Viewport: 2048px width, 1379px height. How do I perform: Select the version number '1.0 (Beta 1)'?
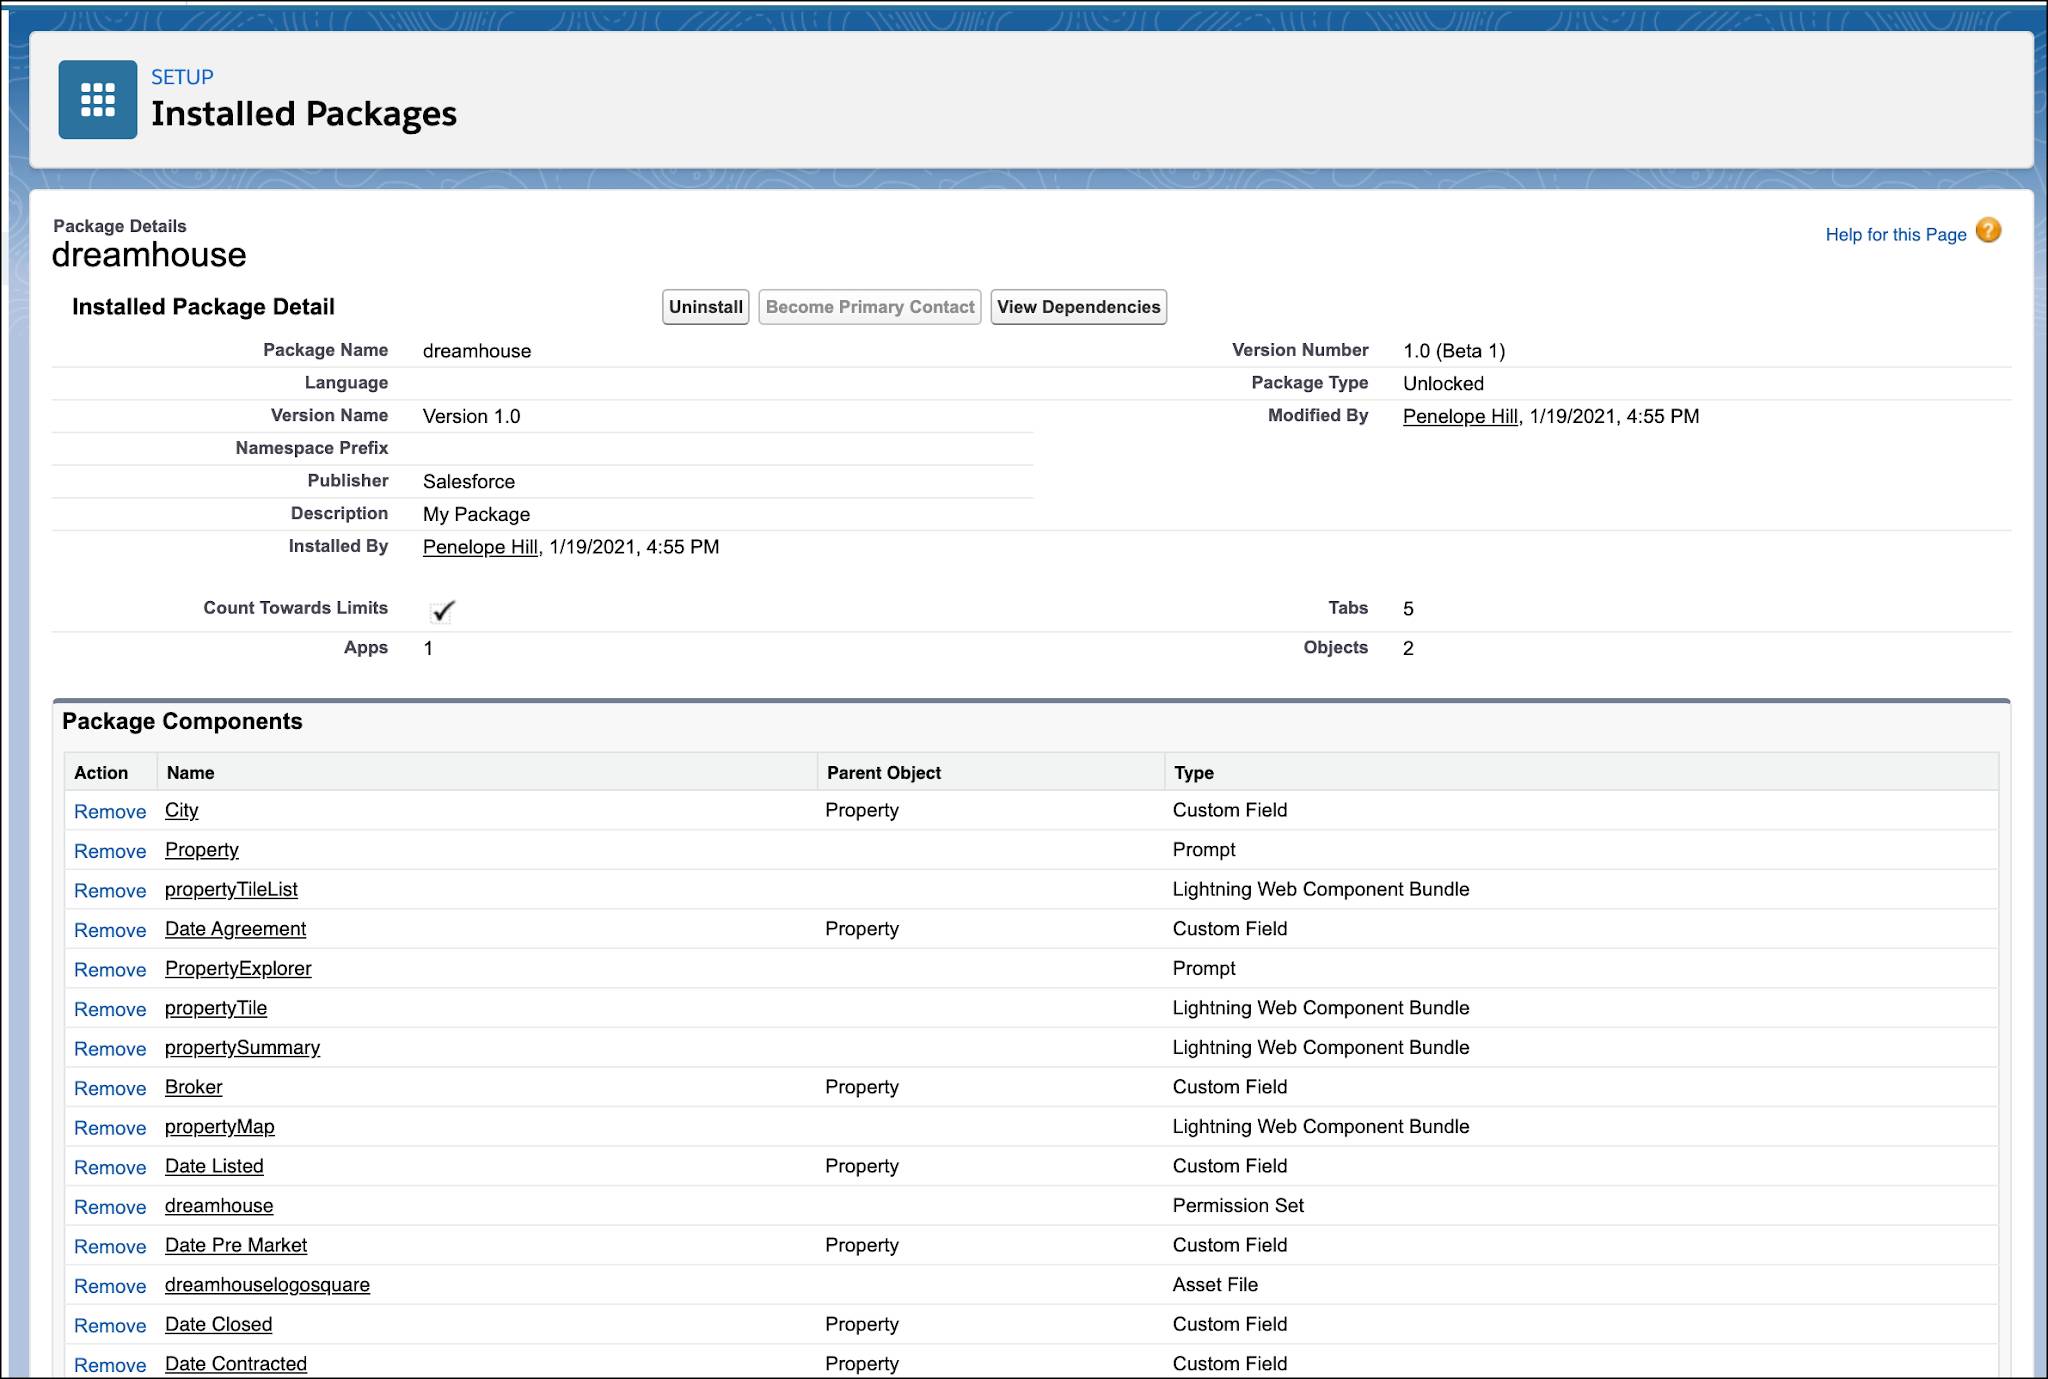[x=1454, y=351]
